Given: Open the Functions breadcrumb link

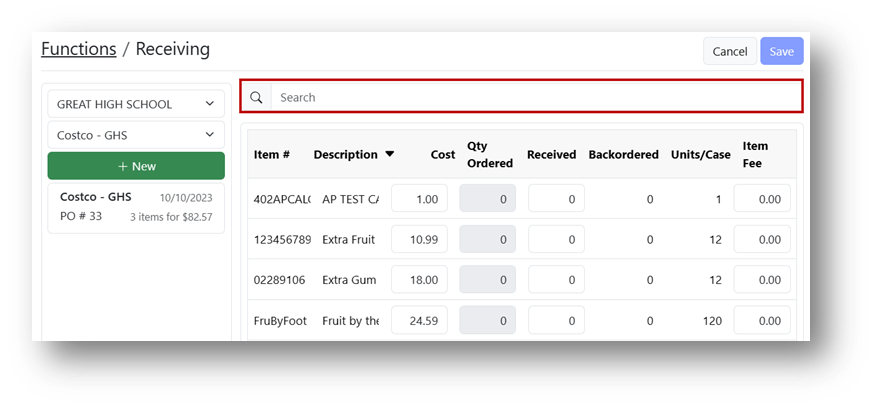Looking at the screenshot, I should point(79,49).
